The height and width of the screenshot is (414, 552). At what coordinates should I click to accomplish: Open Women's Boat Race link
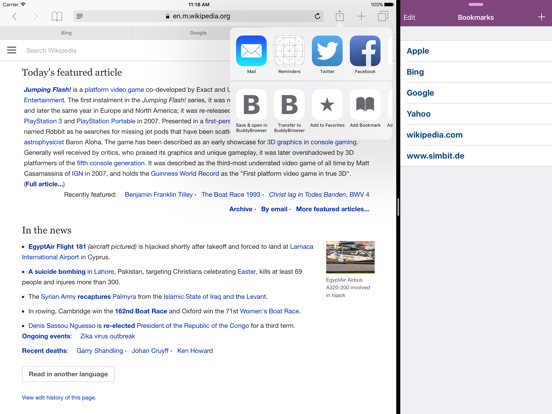click(269, 311)
